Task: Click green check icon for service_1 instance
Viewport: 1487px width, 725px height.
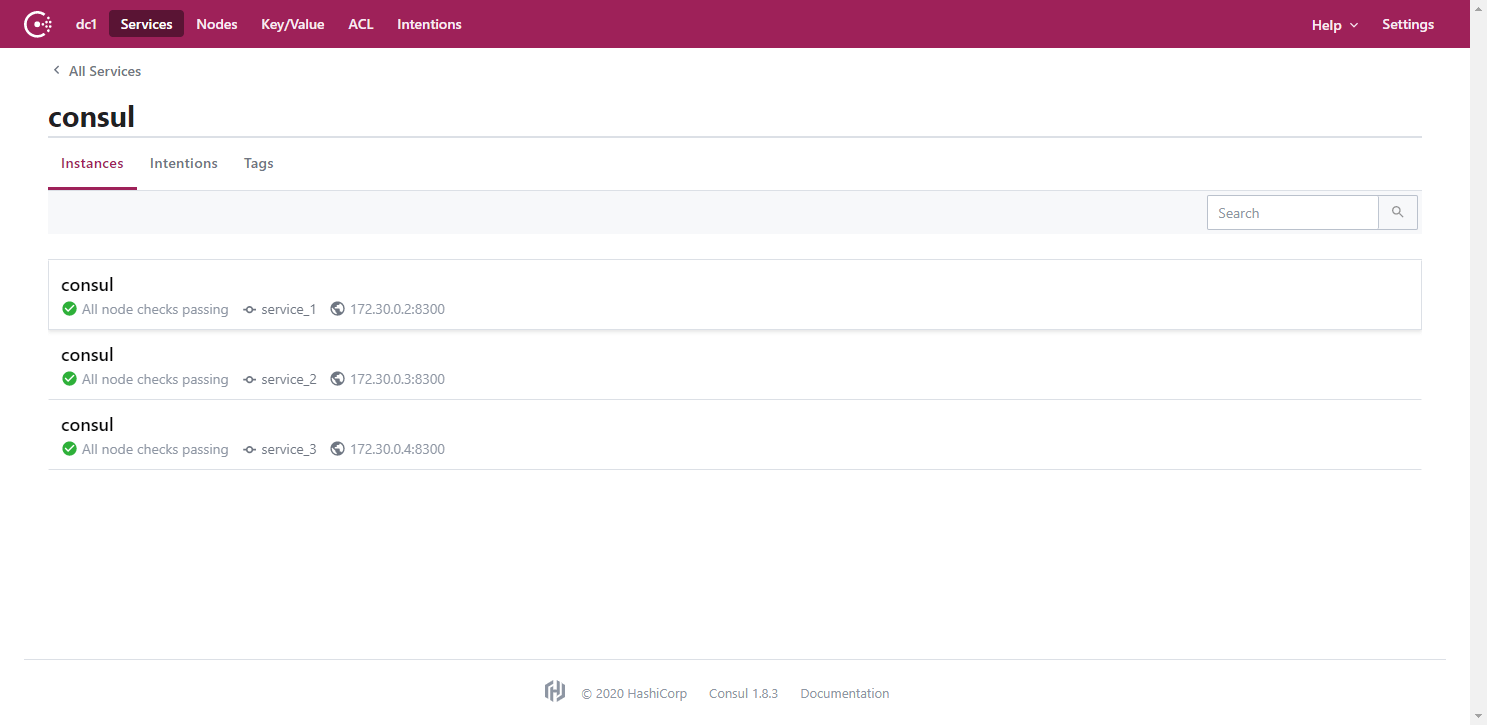Action: [x=69, y=309]
